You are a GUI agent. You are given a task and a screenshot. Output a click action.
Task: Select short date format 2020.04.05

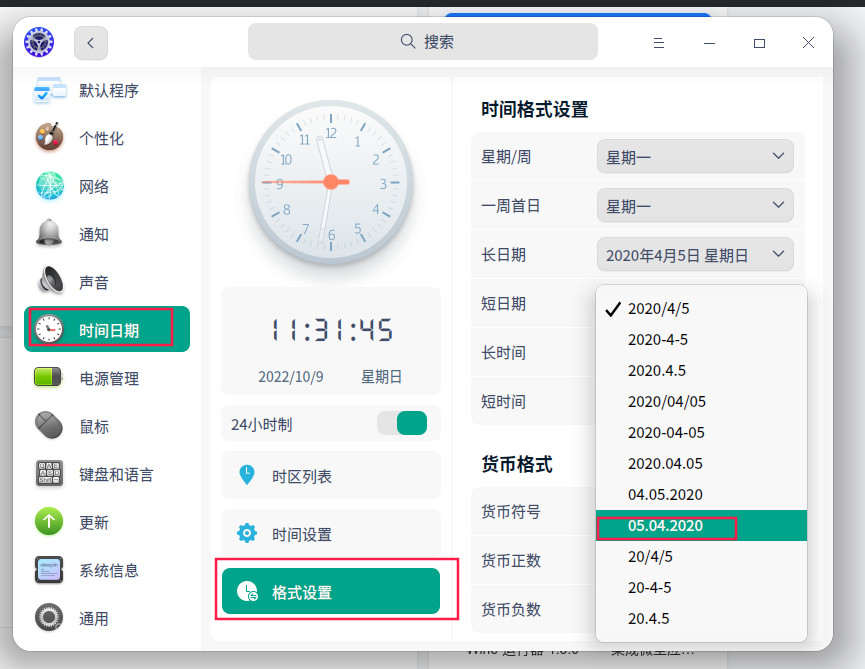(x=701, y=463)
